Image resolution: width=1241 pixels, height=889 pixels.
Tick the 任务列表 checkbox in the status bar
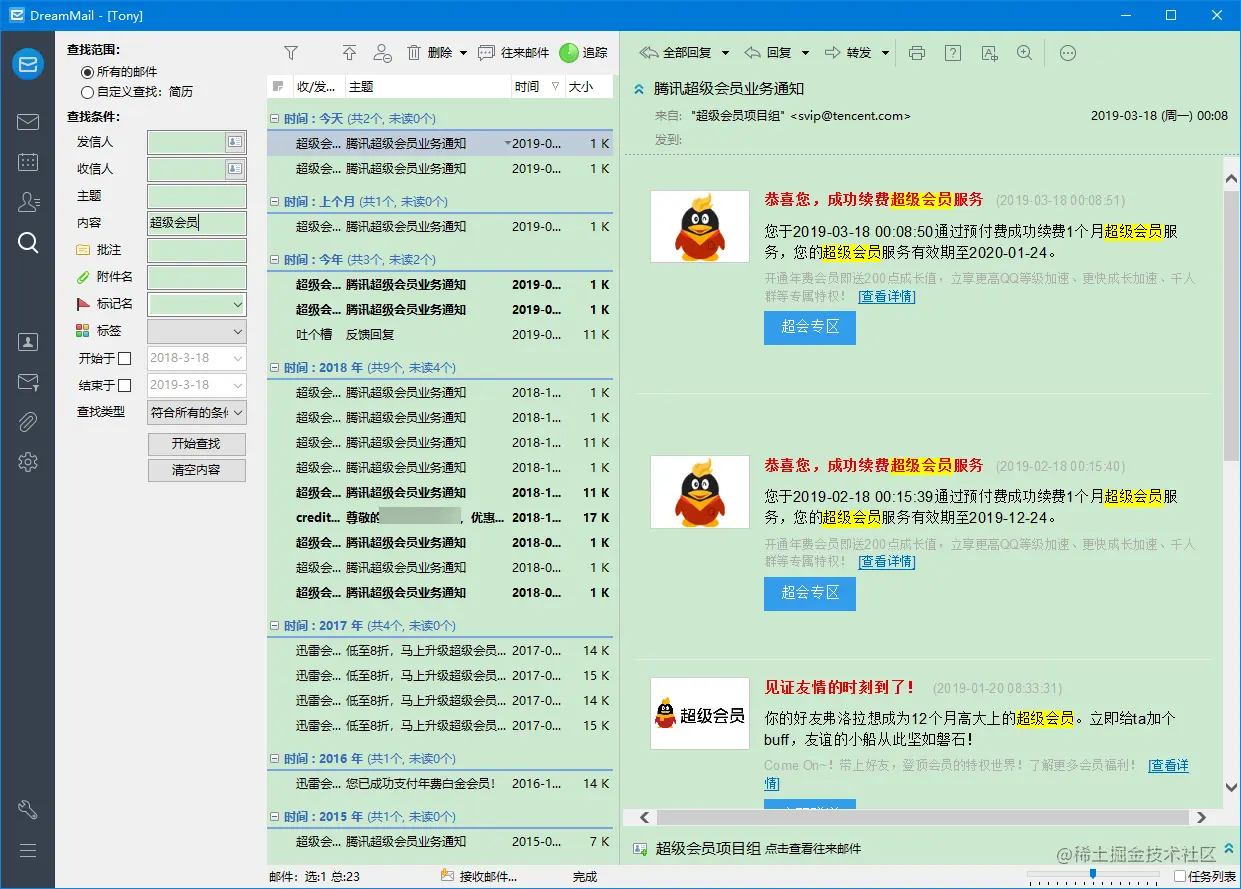[x=1180, y=876]
